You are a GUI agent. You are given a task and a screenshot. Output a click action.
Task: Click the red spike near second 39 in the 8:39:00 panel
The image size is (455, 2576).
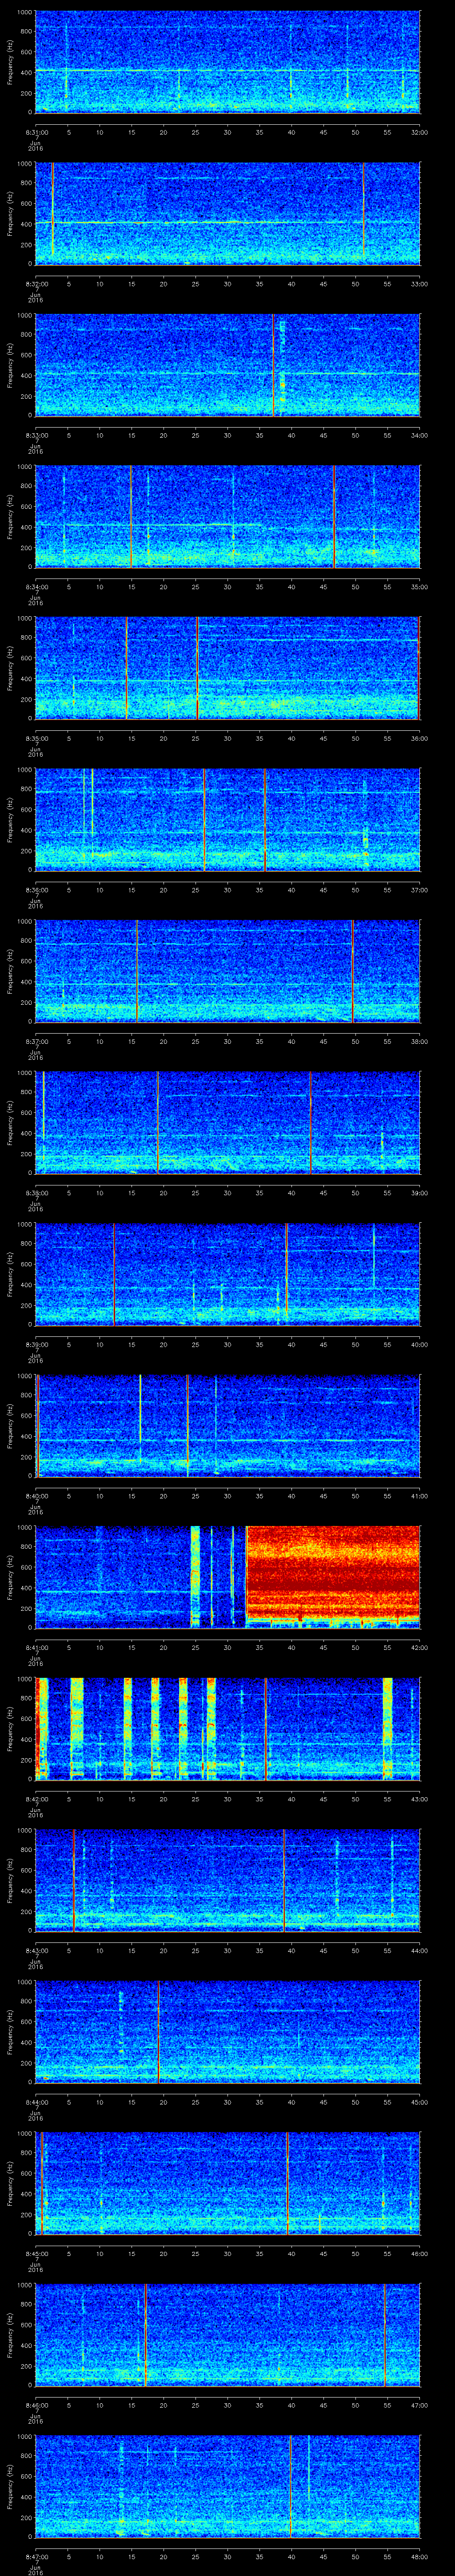click(x=286, y=1273)
